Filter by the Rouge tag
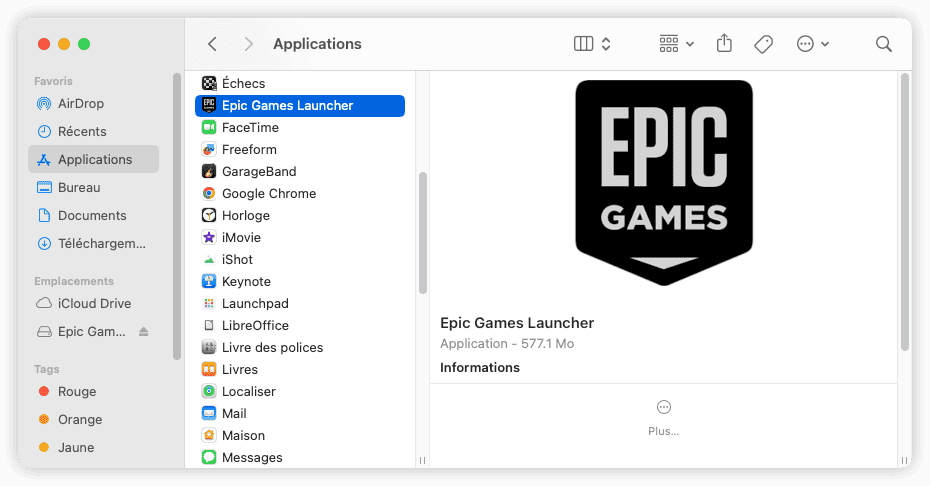The height and width of the screenshot is (486, 930). [x=93, y=392]
